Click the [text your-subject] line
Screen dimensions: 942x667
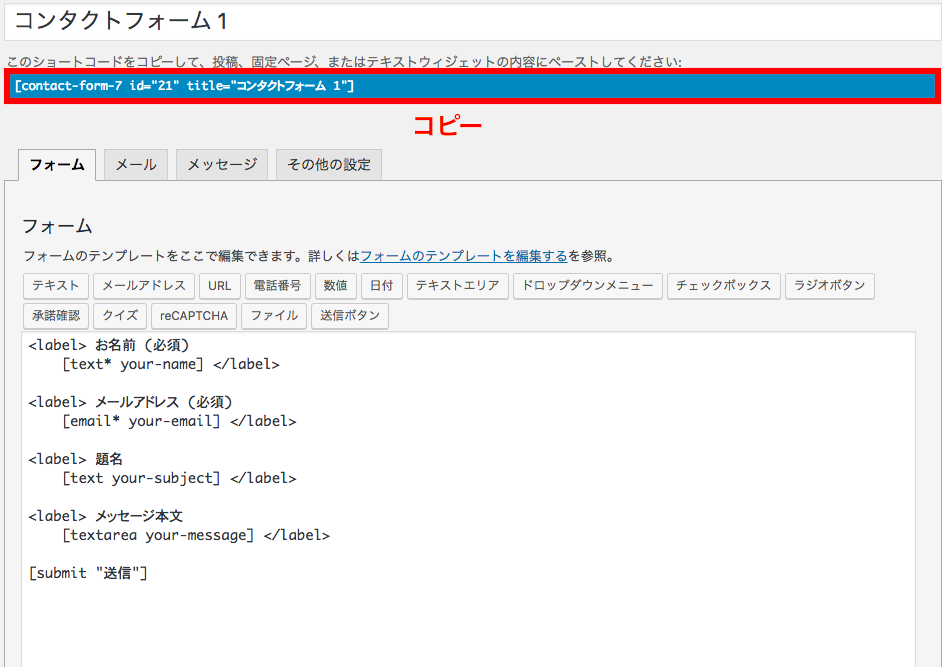(x=179, y=478)
